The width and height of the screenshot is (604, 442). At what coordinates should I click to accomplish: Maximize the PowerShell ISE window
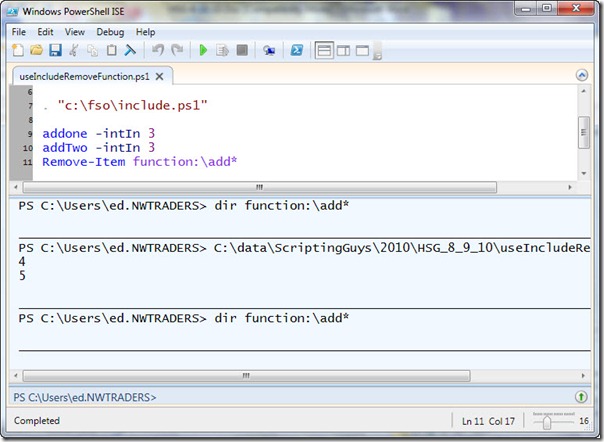tap(547, 8)
